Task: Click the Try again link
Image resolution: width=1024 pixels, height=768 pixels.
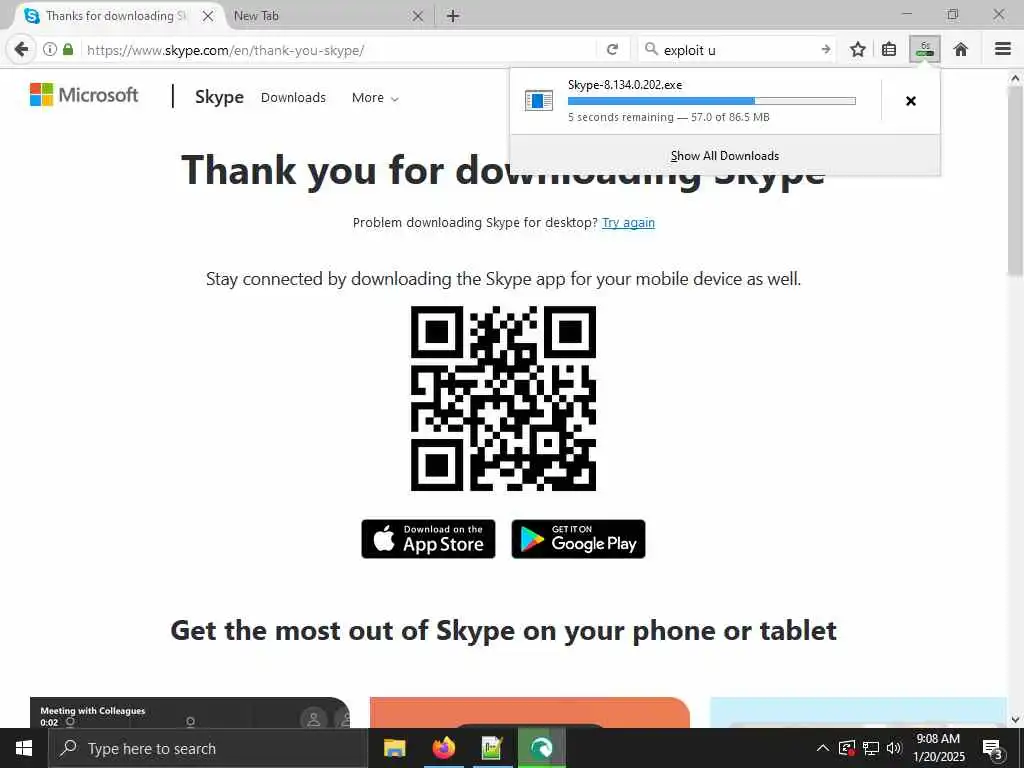Action: tap(628, 223)
